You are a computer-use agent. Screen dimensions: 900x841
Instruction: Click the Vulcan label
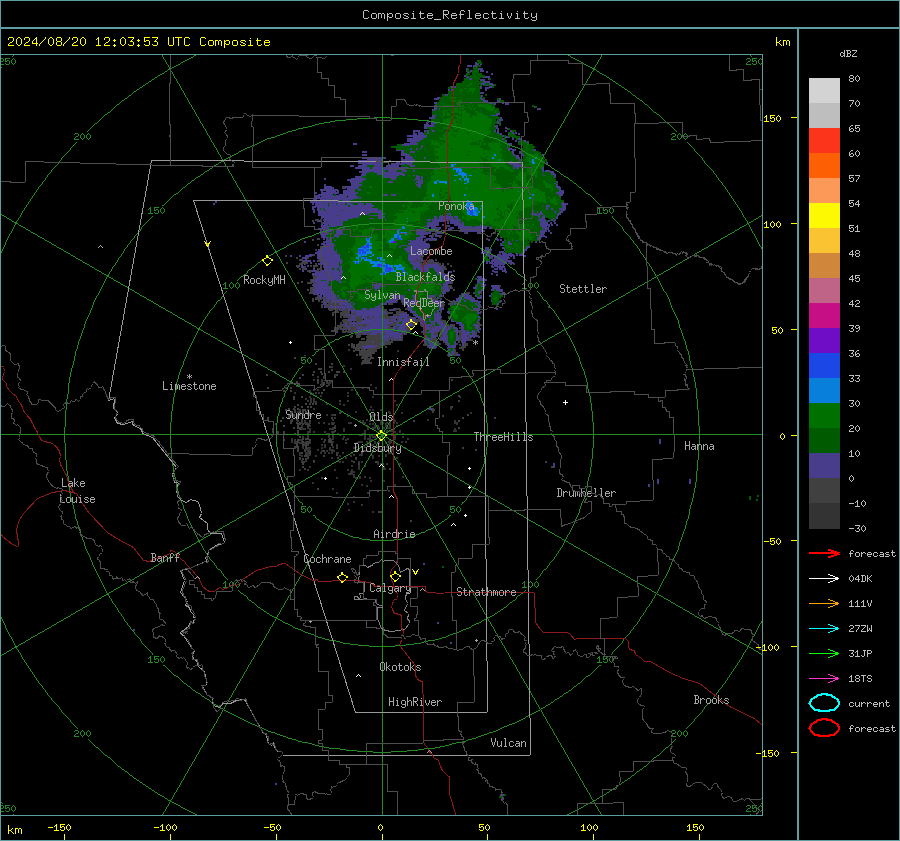[508, 743]
